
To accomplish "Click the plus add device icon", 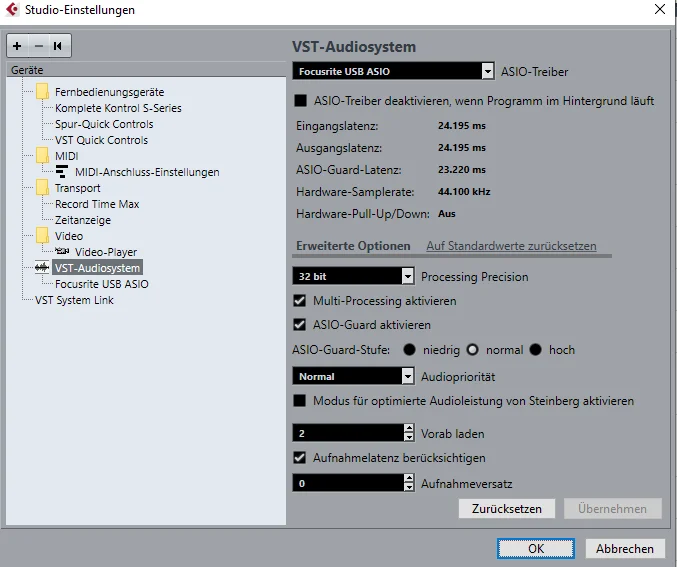I will click(17, 46).
